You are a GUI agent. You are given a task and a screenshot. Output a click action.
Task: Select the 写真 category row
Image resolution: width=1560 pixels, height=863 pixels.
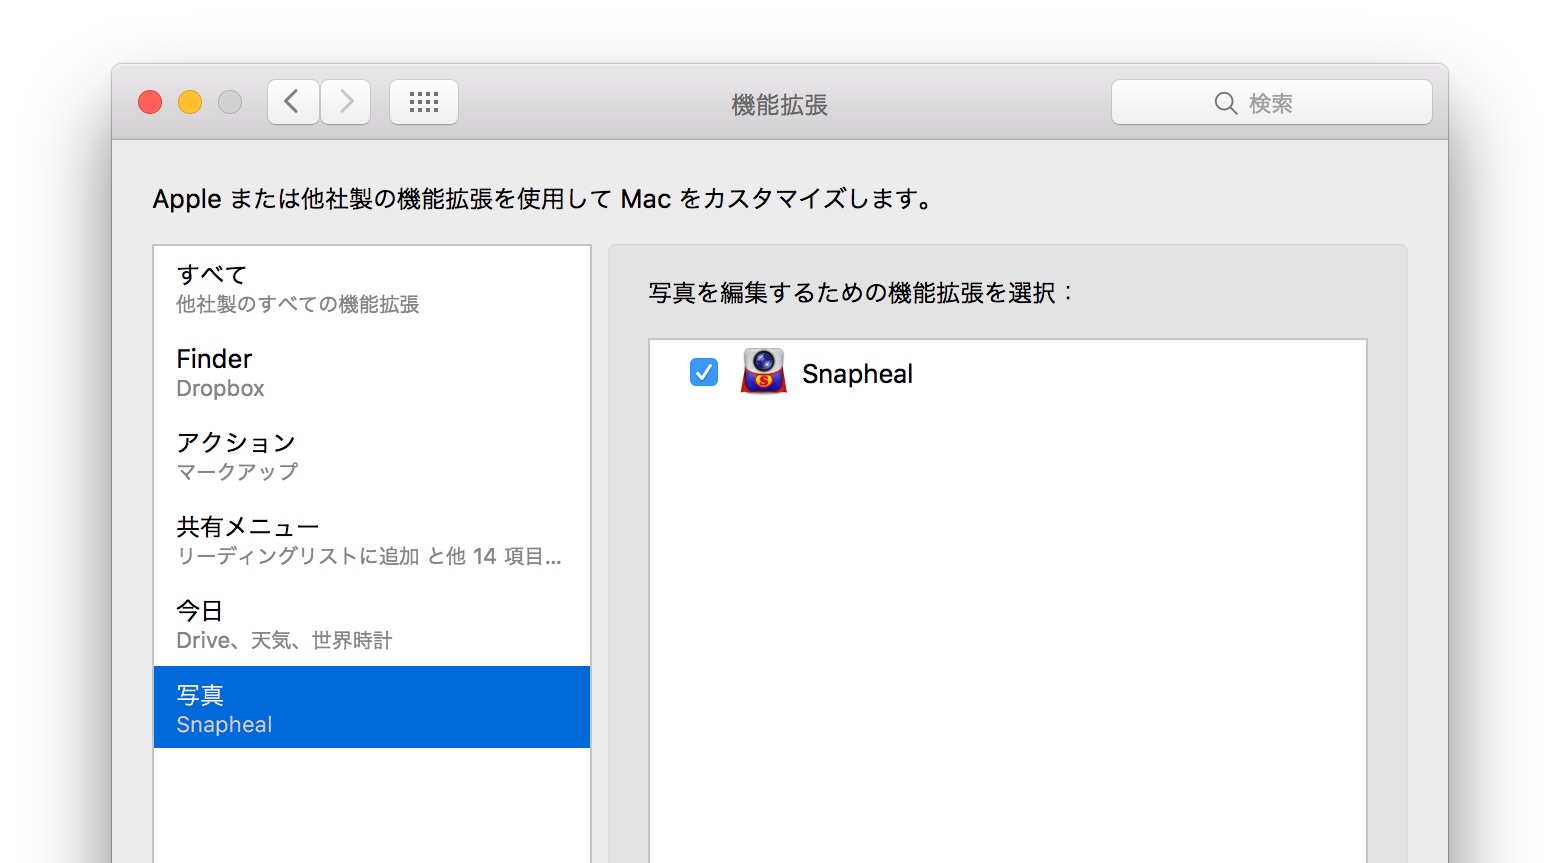(372, 707)
